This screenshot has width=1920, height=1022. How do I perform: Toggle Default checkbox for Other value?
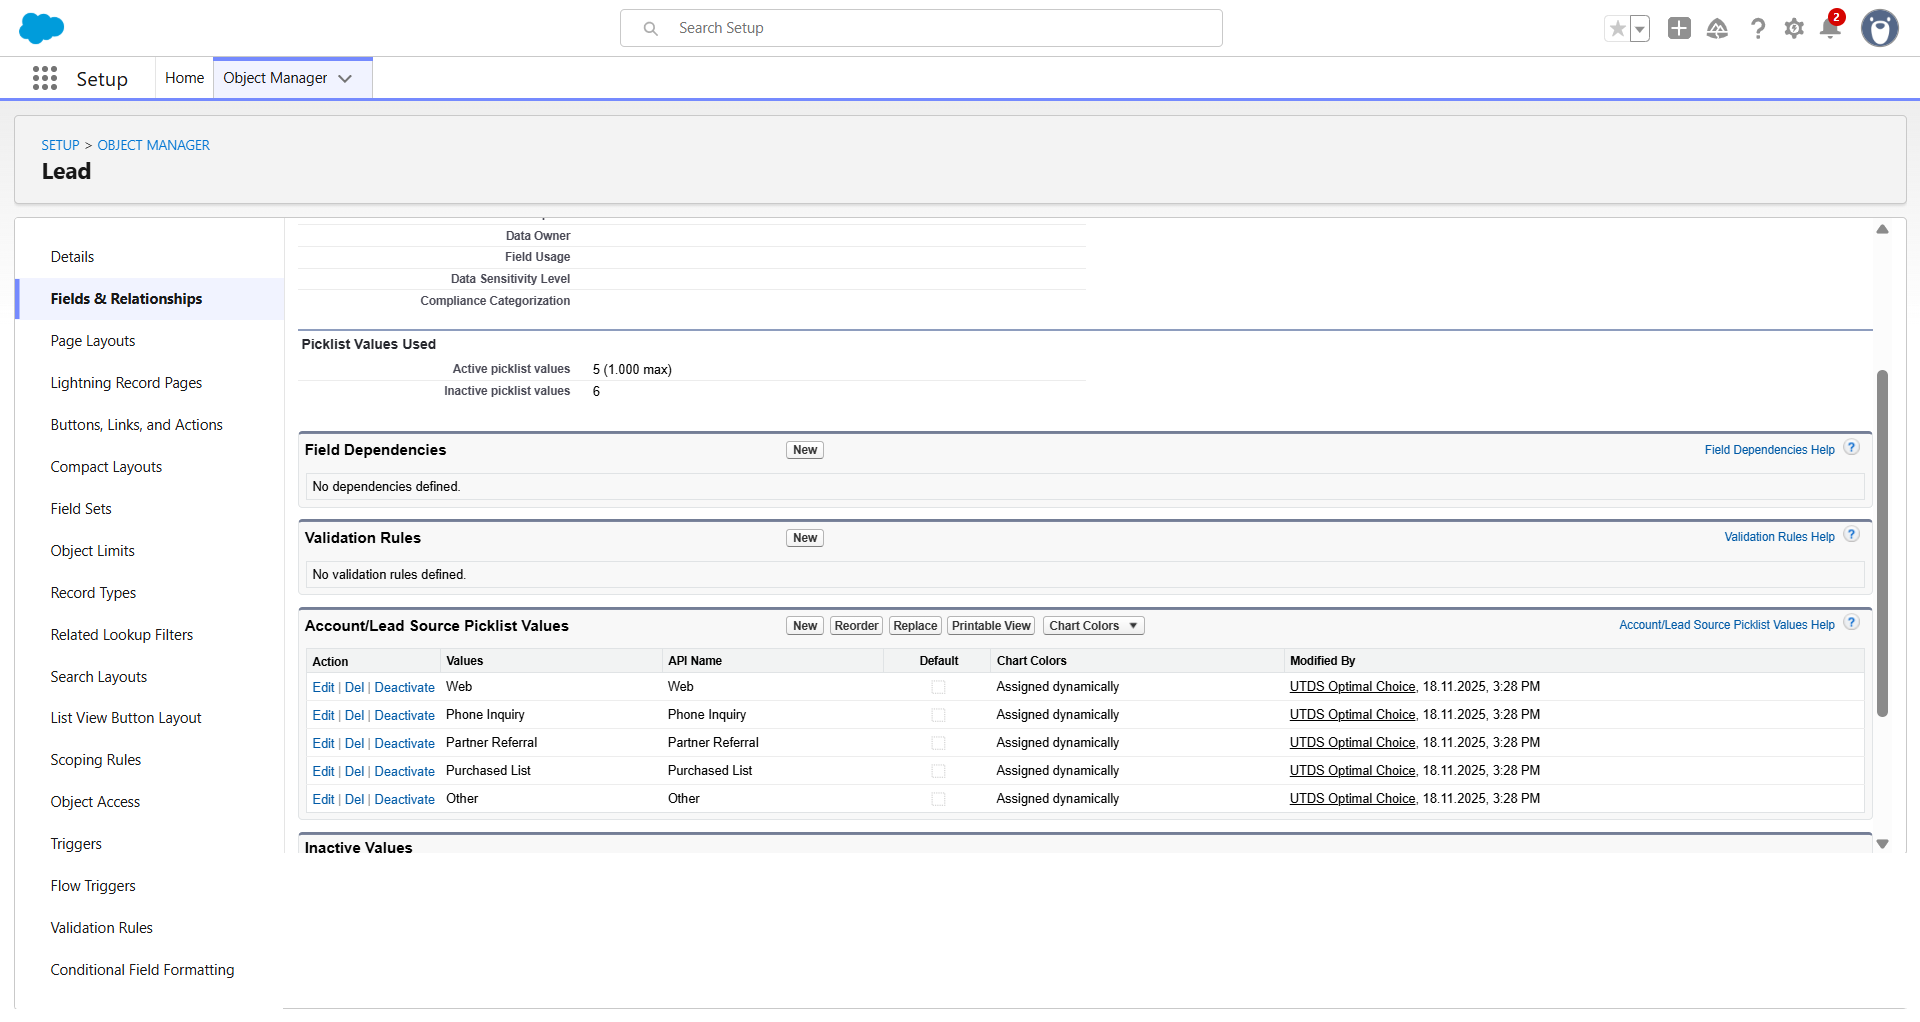coord(938,799)
